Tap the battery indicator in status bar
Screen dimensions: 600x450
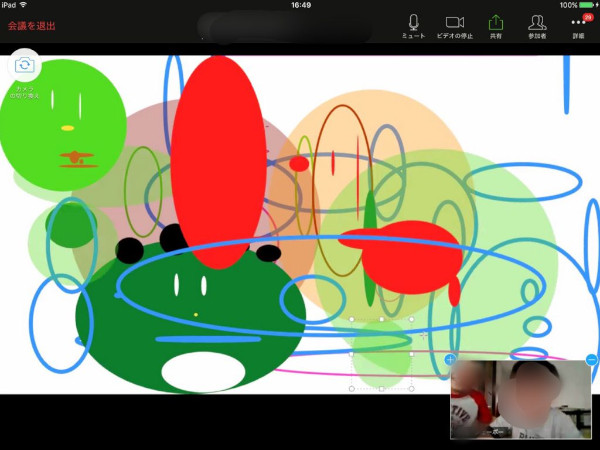pyautogui.click(x=585, y=5)
